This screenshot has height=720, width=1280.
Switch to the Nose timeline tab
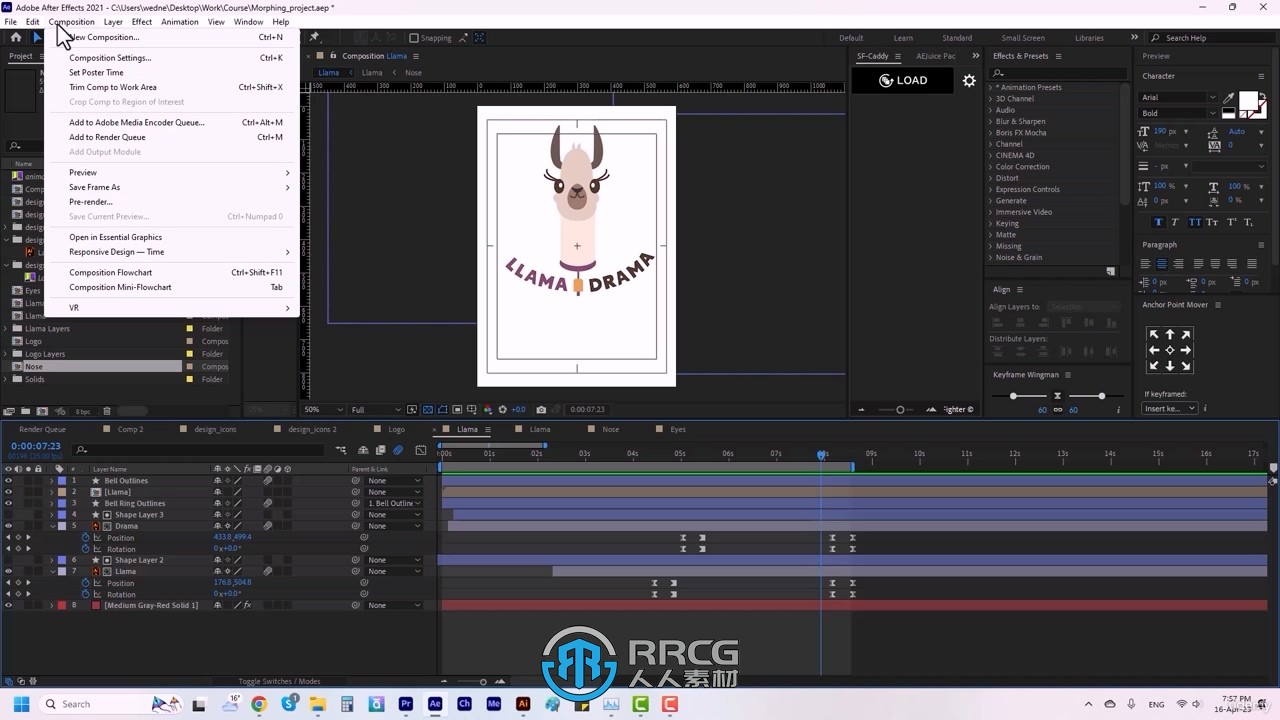(x=610, y=429)
